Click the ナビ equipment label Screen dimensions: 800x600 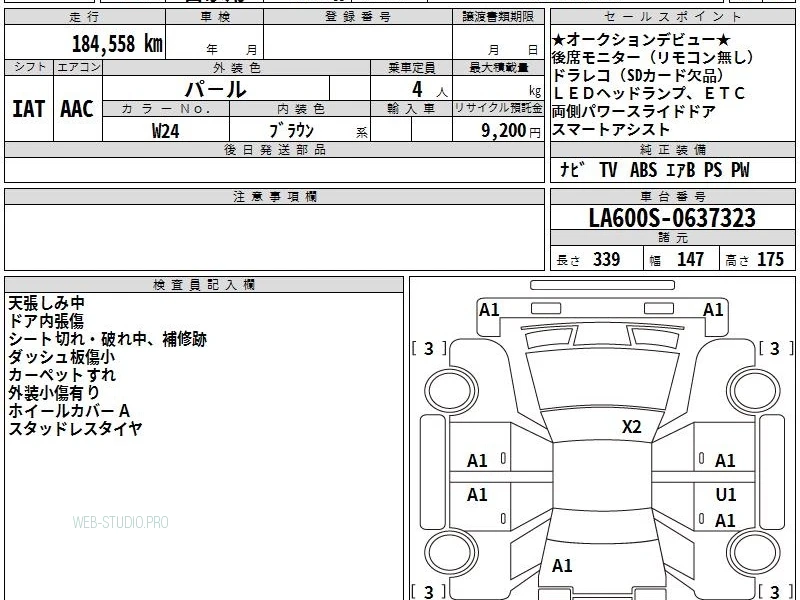[x=571, y=169]
